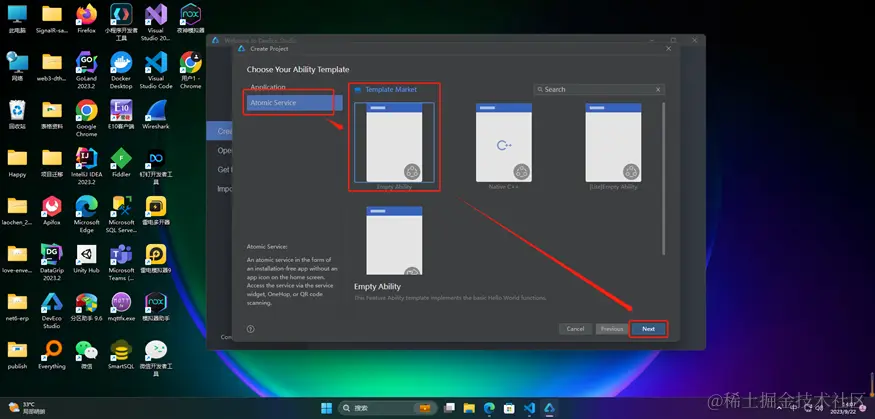Open the E10客户端 shortcut
The image size is (875, 419).
(x=121, y=114)
